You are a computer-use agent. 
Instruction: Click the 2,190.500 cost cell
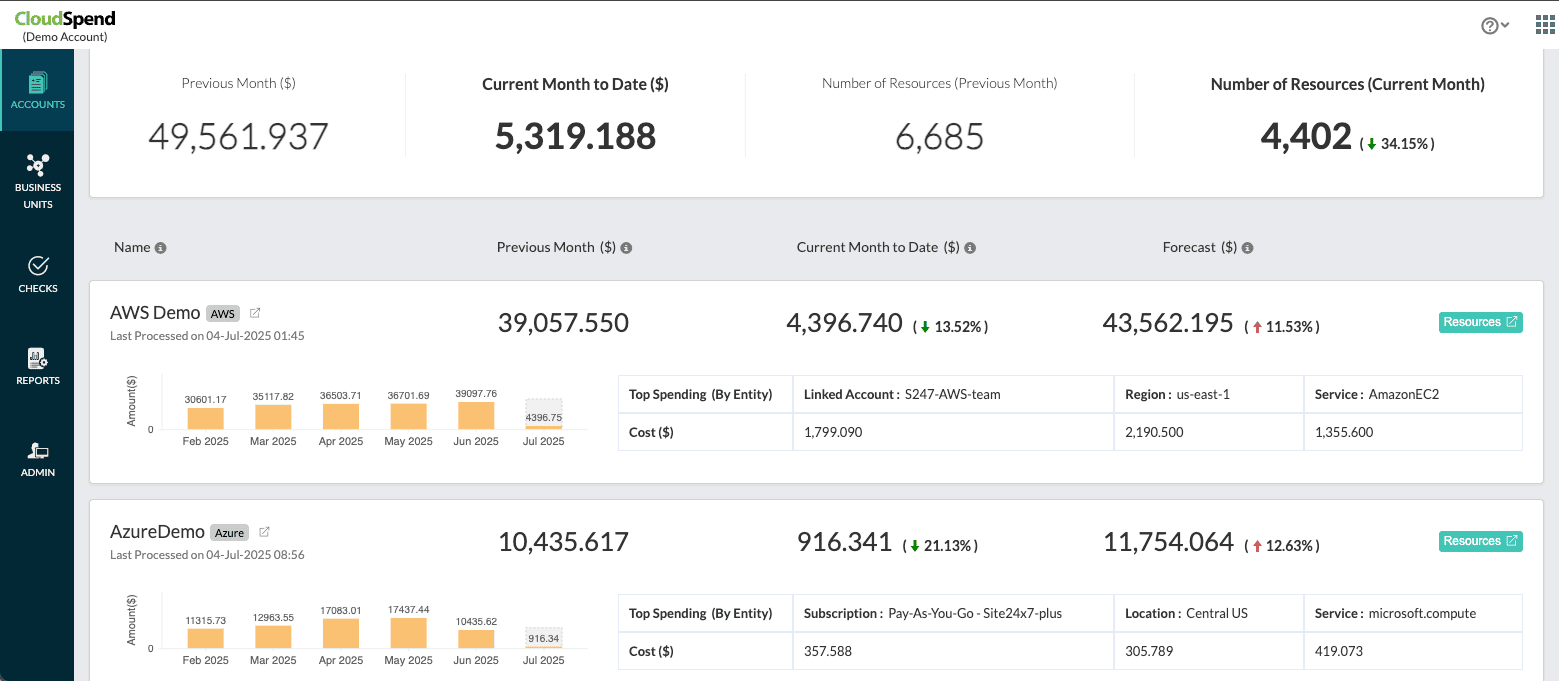[1209, 432]
